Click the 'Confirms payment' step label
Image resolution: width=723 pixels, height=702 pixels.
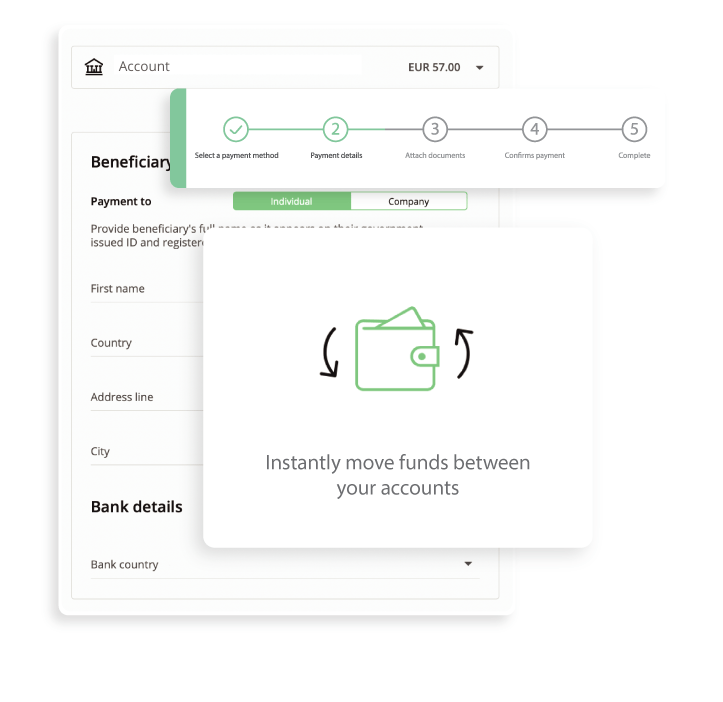click(x=534, y=155)
